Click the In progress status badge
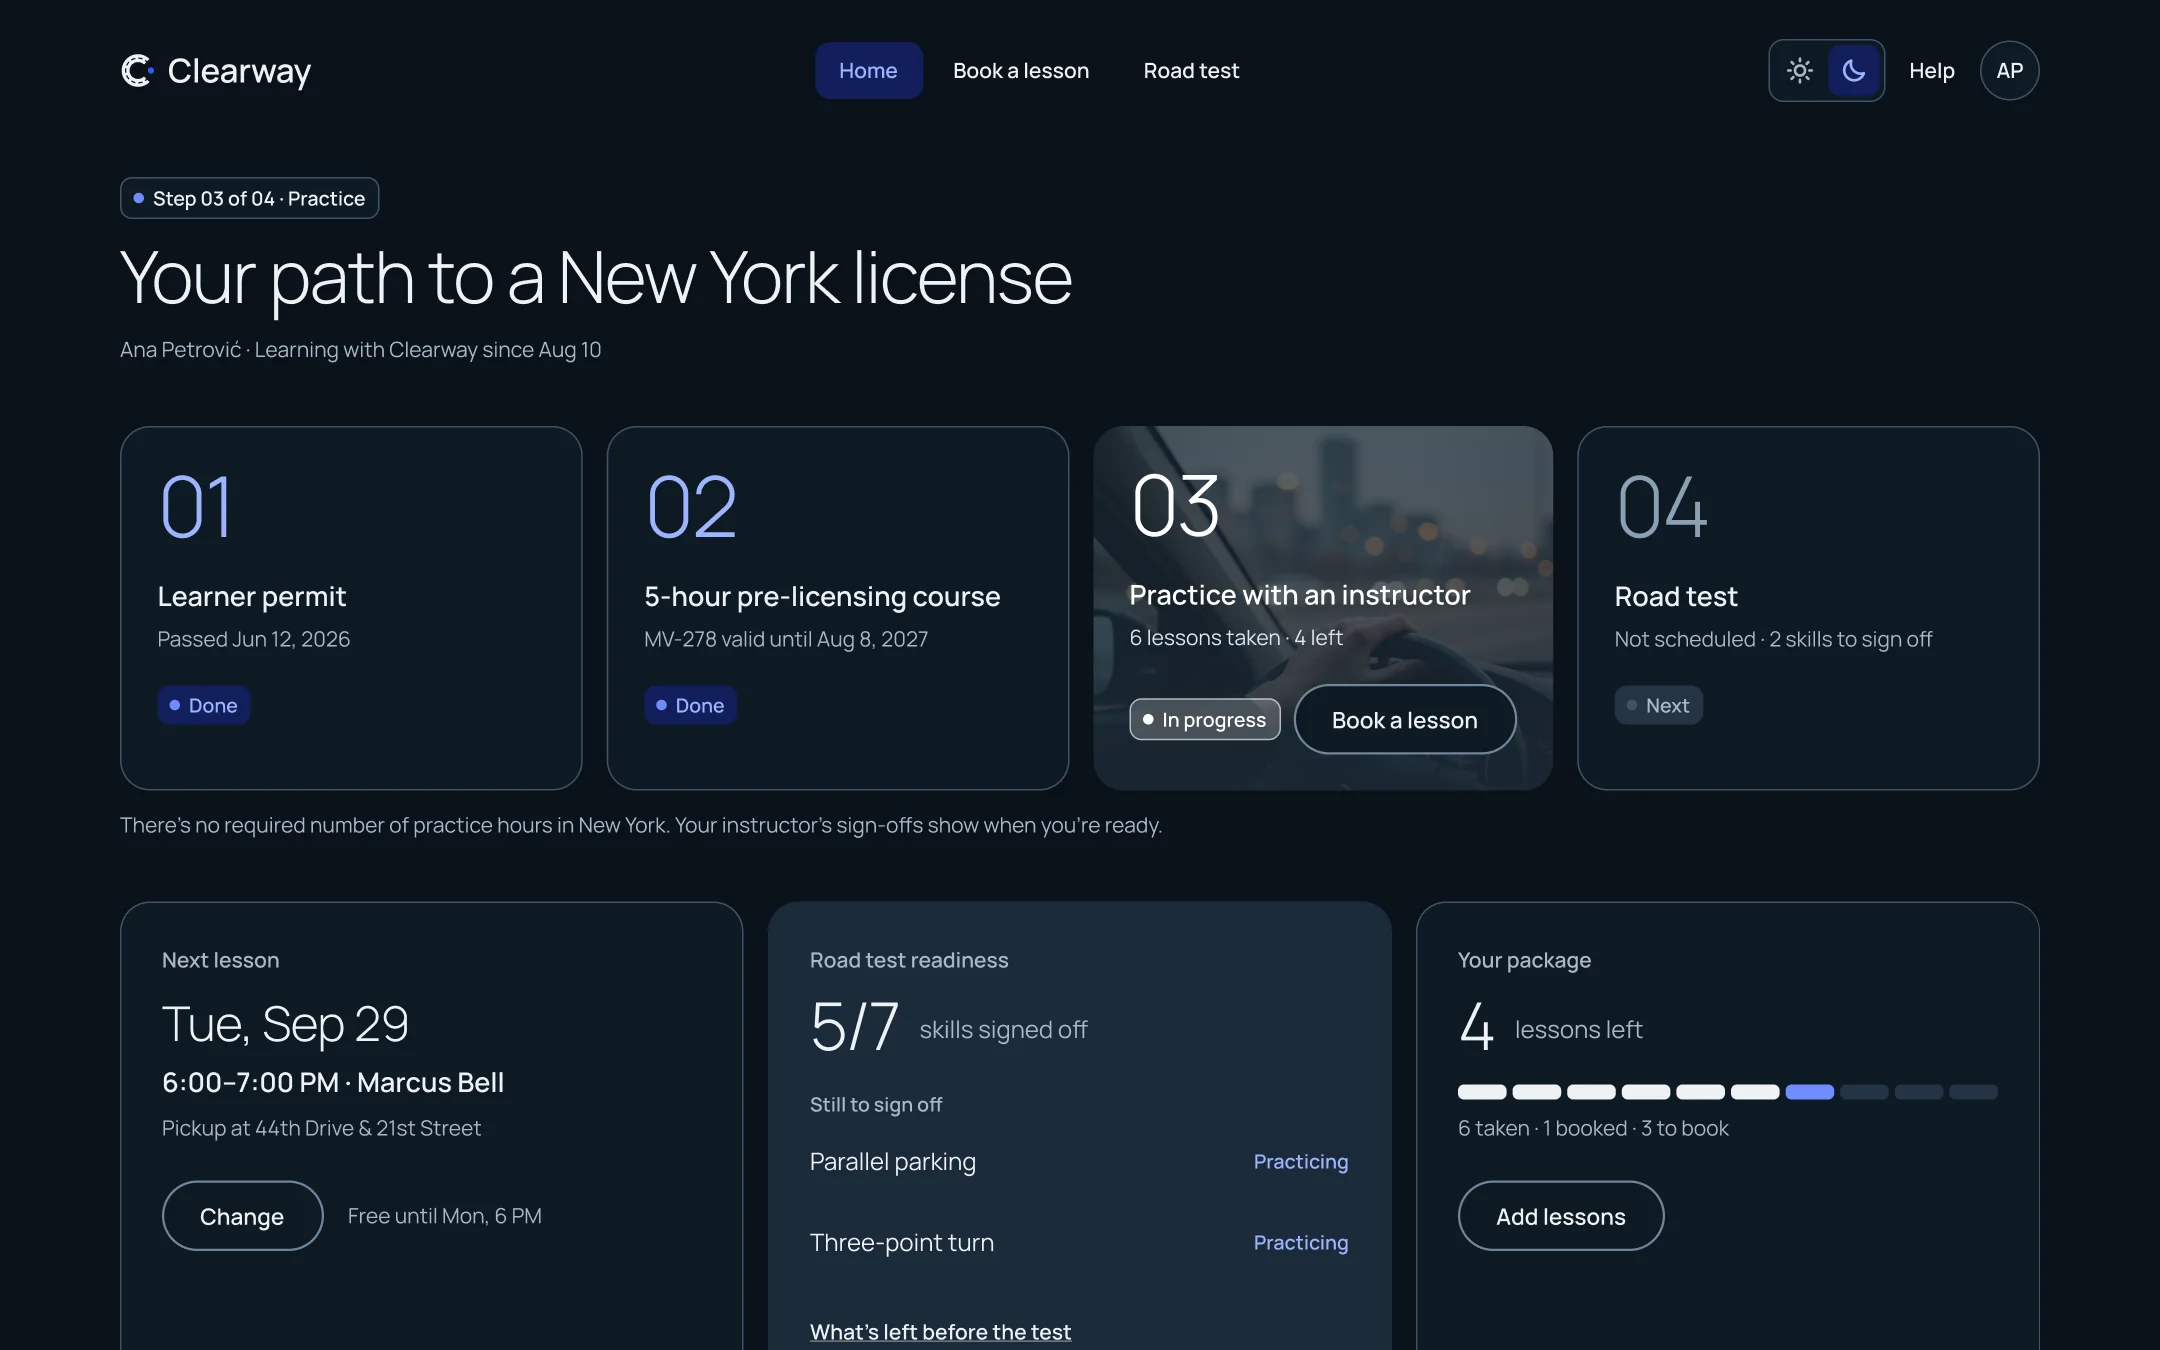The width and height of the screenshot is (2160, 1350). (x=1204, y=719)
